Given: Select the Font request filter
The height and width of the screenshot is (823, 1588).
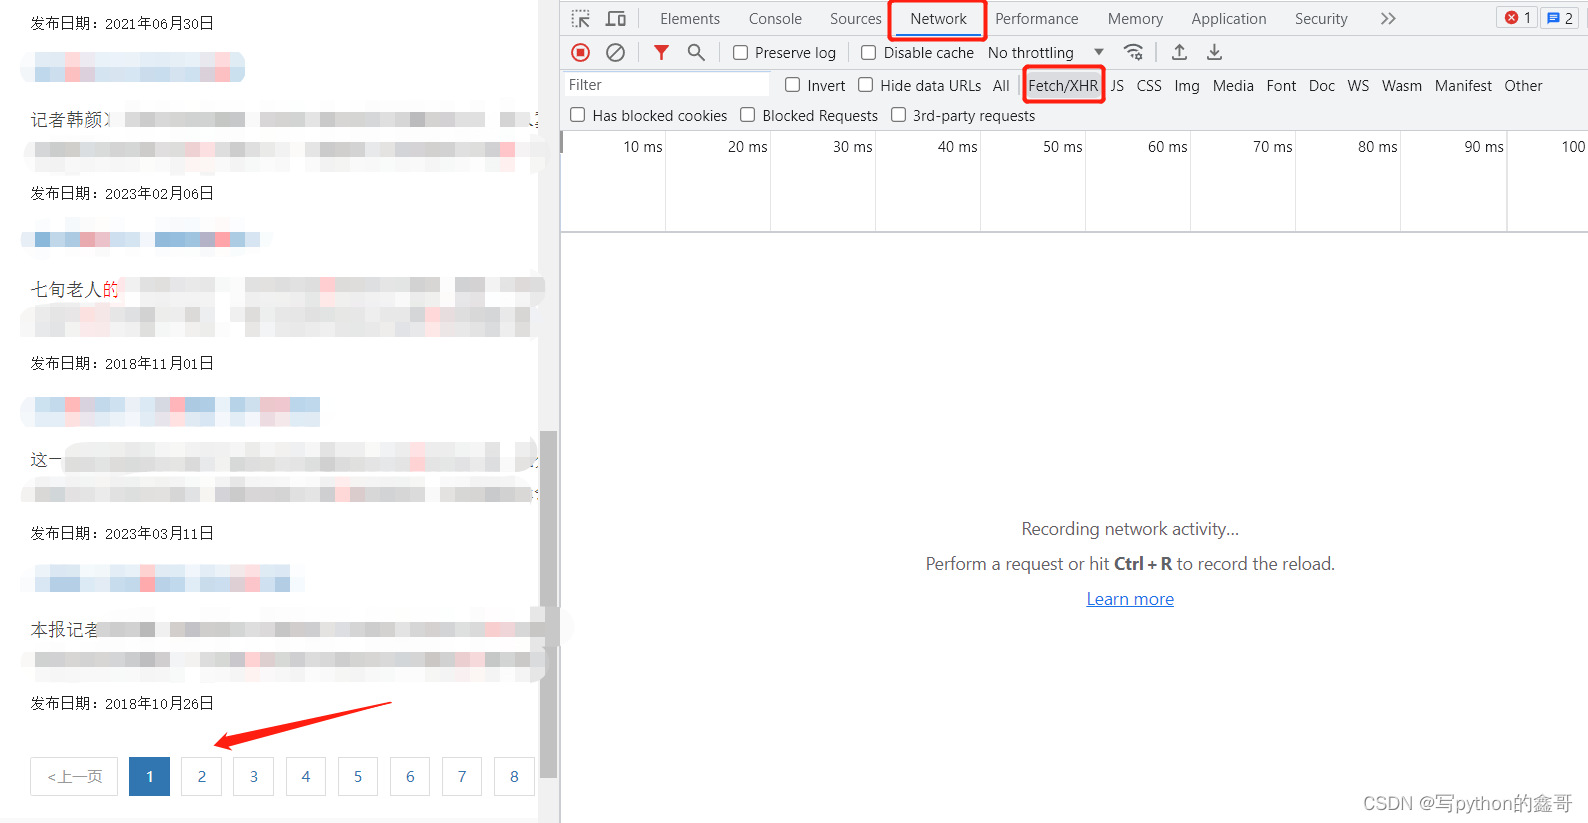Looking at the screenshot, I should [1281, 86].
